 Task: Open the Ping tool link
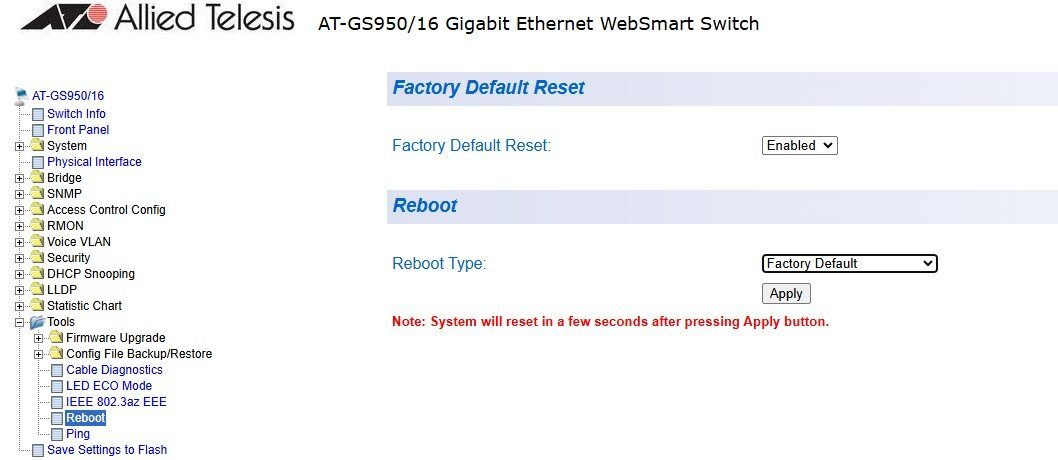[78, 434]
